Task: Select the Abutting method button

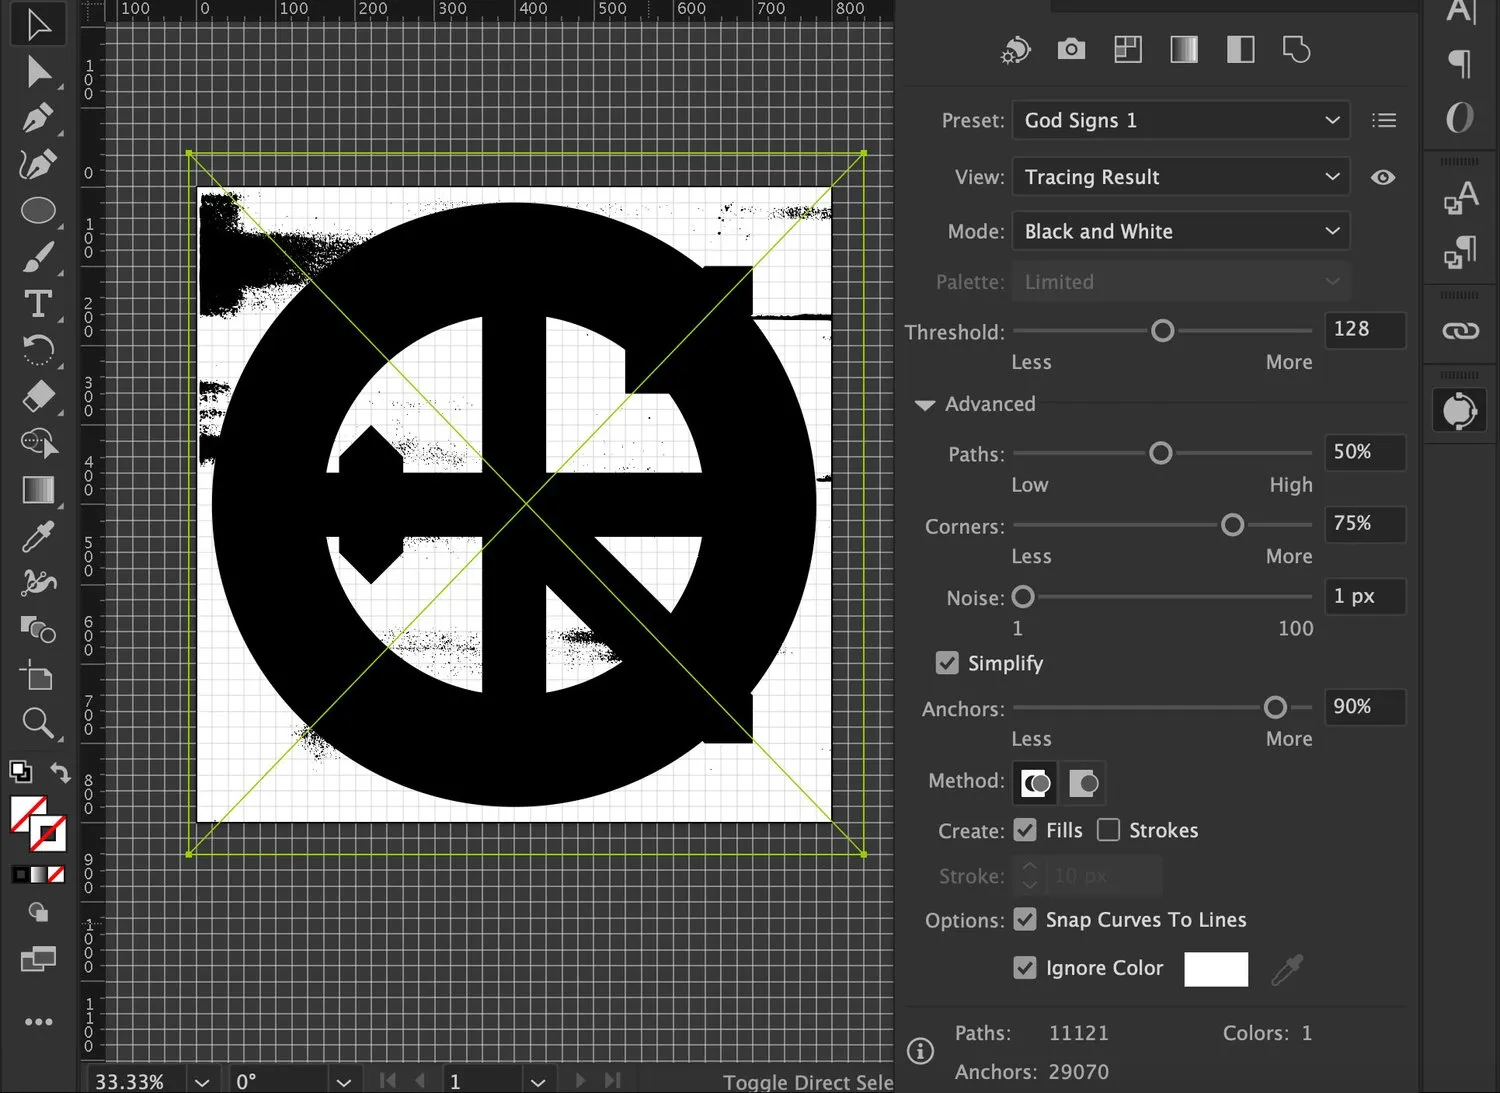Action: pyautogui.click(x=1036, y=783)
